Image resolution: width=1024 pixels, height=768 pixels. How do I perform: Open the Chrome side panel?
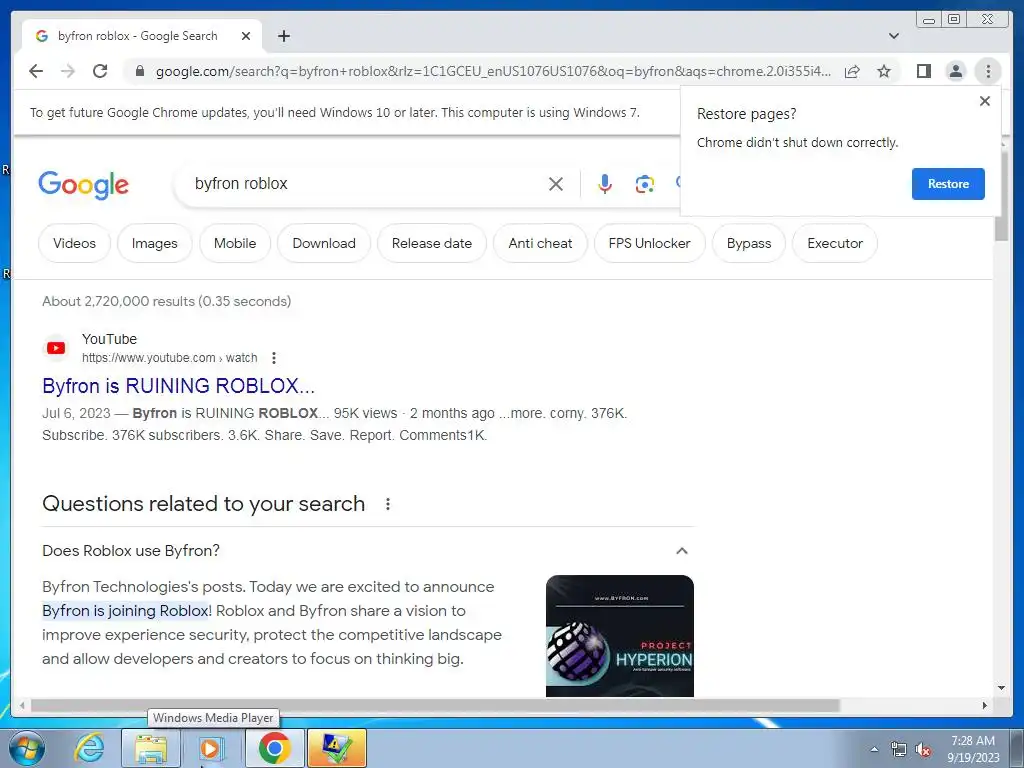(x=923, y=71)
